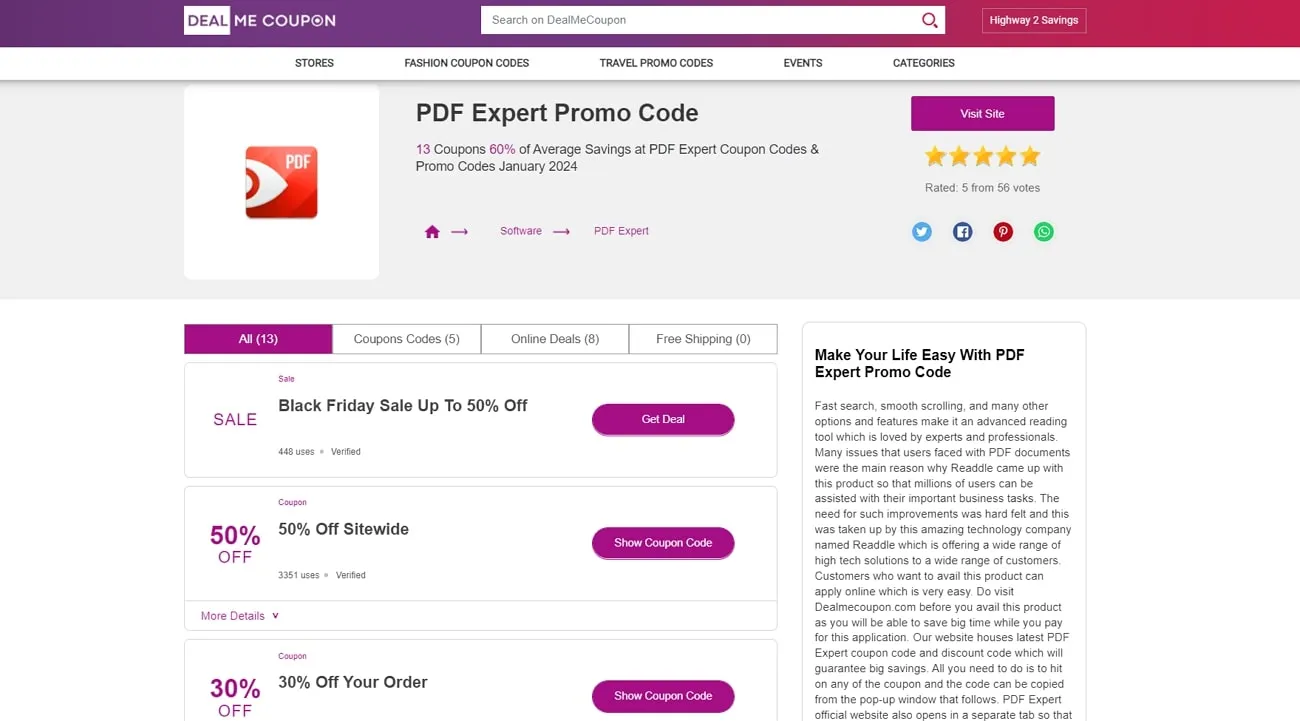Viewport: 1300px width, 721px height.
Task: Open the homepage via the DealMeCoupon logo
Action: point(259,19)
